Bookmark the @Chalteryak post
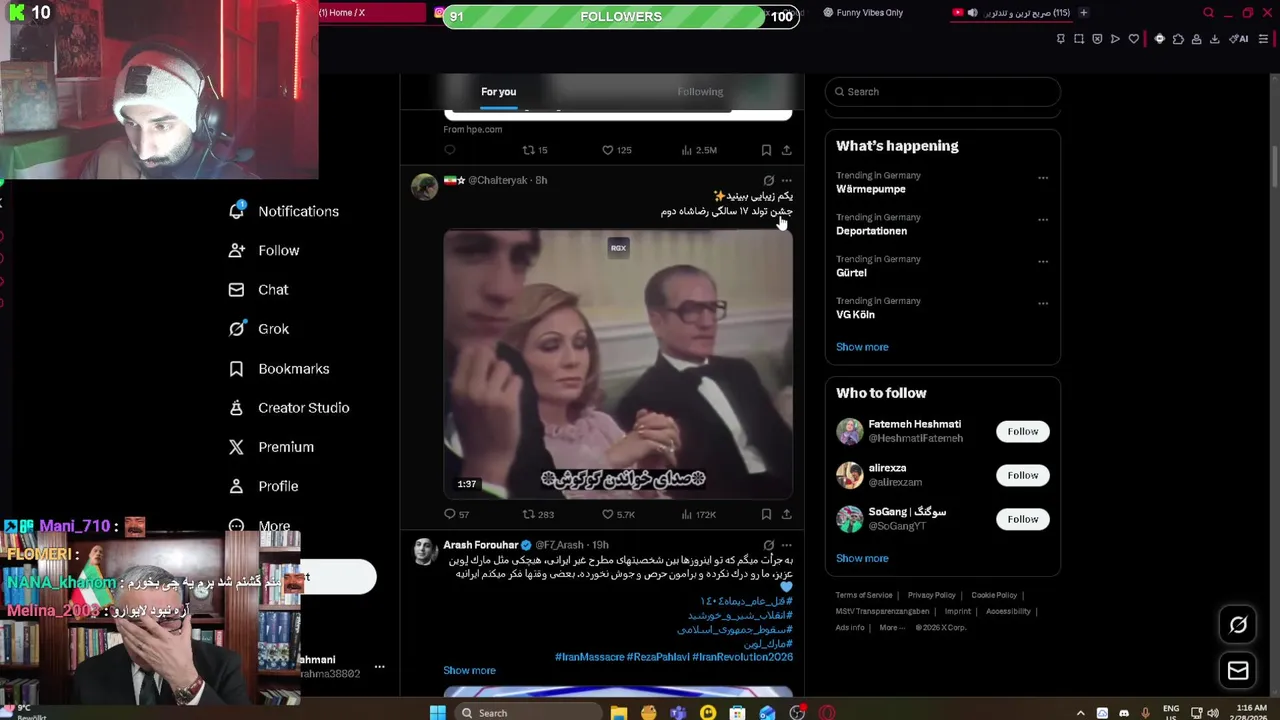This screenshot has height=720, width=1280. click(x=766, y=514)
